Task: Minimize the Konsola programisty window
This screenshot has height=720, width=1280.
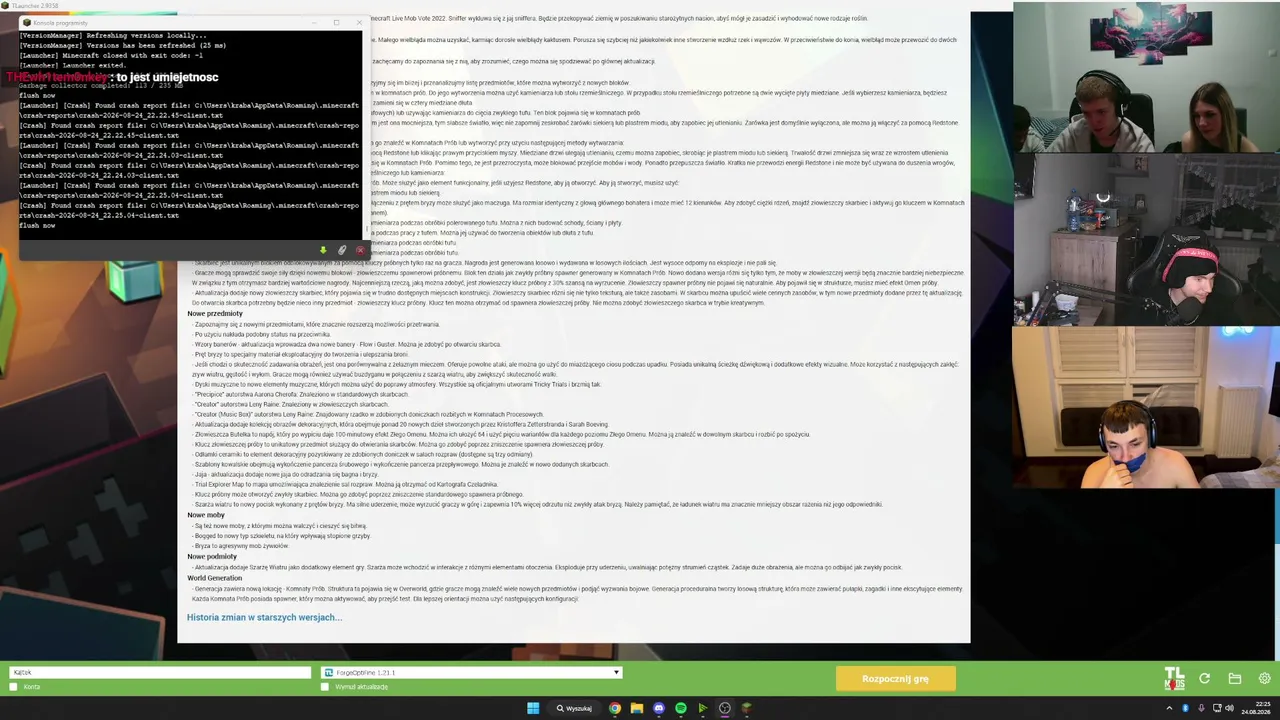Action: (x=314, y=22)
